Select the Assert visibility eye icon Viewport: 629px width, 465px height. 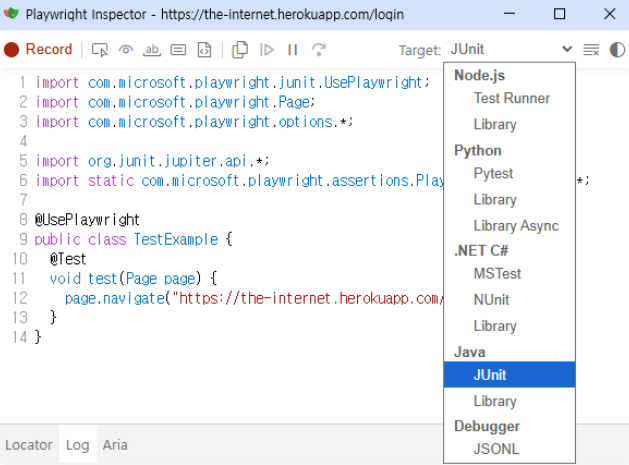[x=126, y=50]
